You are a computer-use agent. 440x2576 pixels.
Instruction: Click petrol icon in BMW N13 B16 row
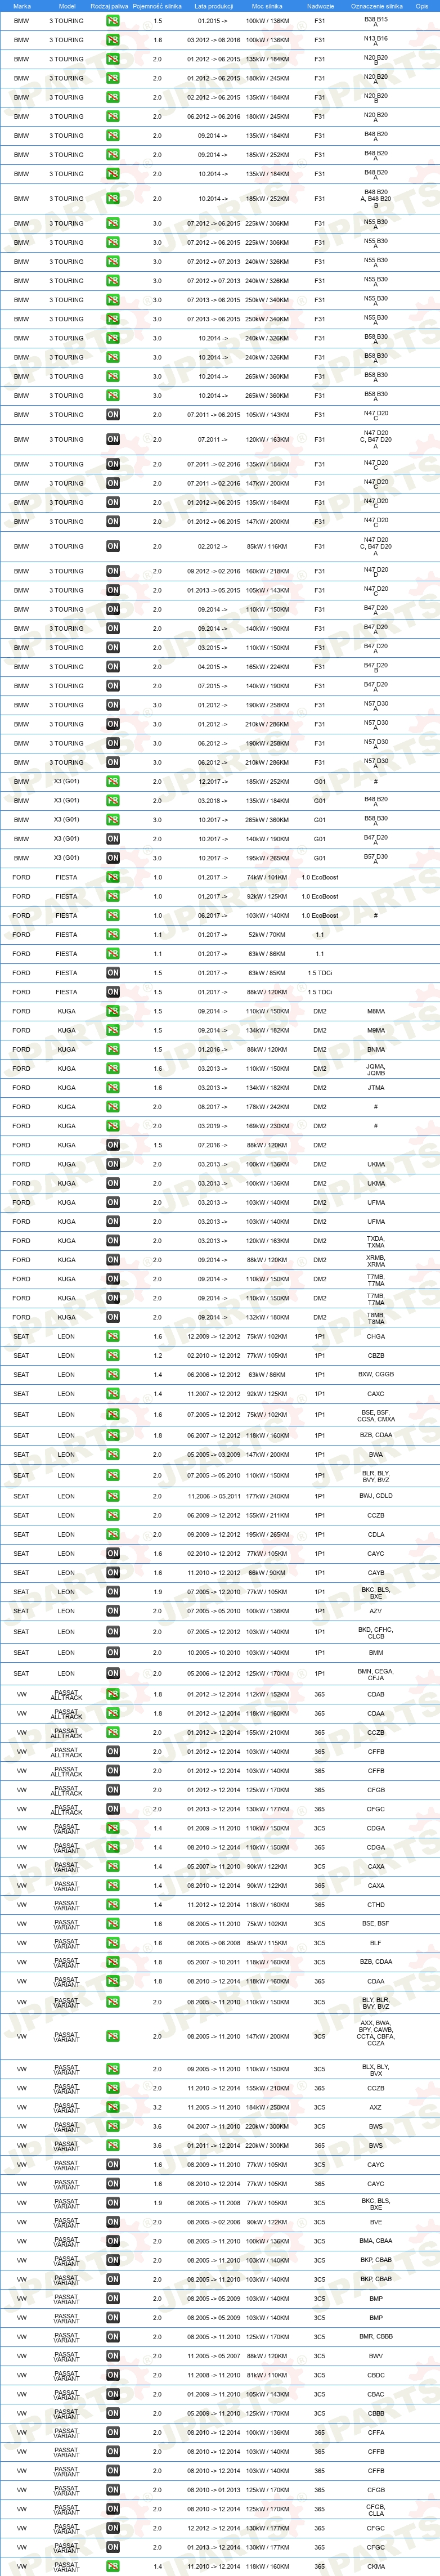pyautogui.click(x=113, y=40)
